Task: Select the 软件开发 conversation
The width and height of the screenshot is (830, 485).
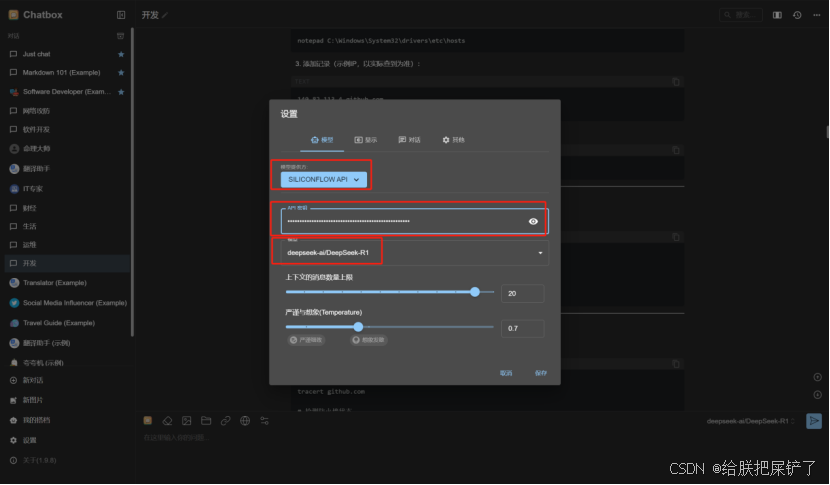Action: (67, 130)
